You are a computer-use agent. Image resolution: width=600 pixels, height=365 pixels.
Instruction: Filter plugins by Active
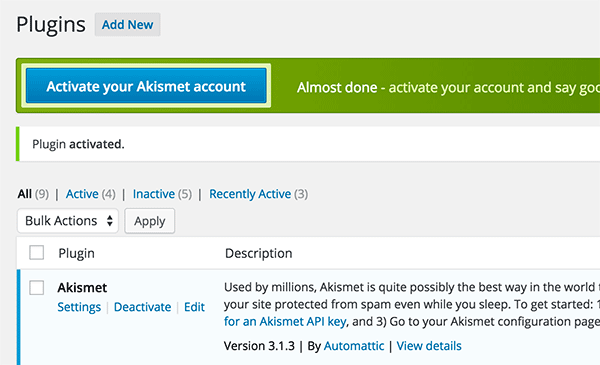82,194
